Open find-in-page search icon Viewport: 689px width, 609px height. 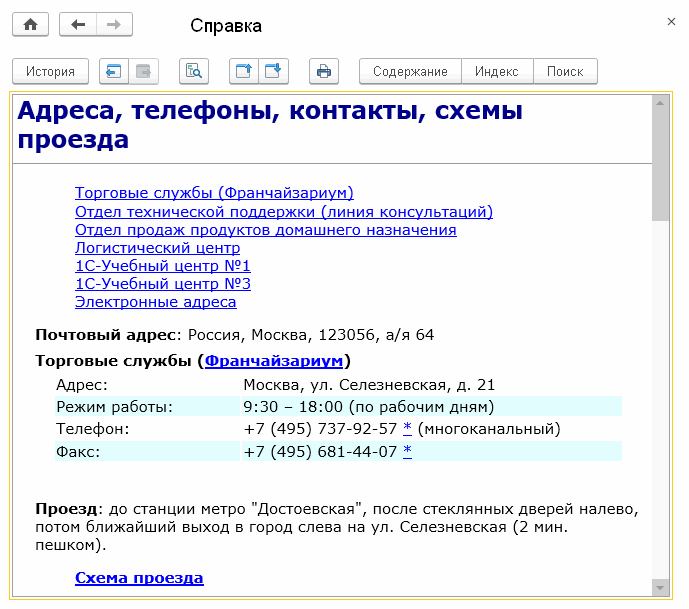tap(194, 71)
